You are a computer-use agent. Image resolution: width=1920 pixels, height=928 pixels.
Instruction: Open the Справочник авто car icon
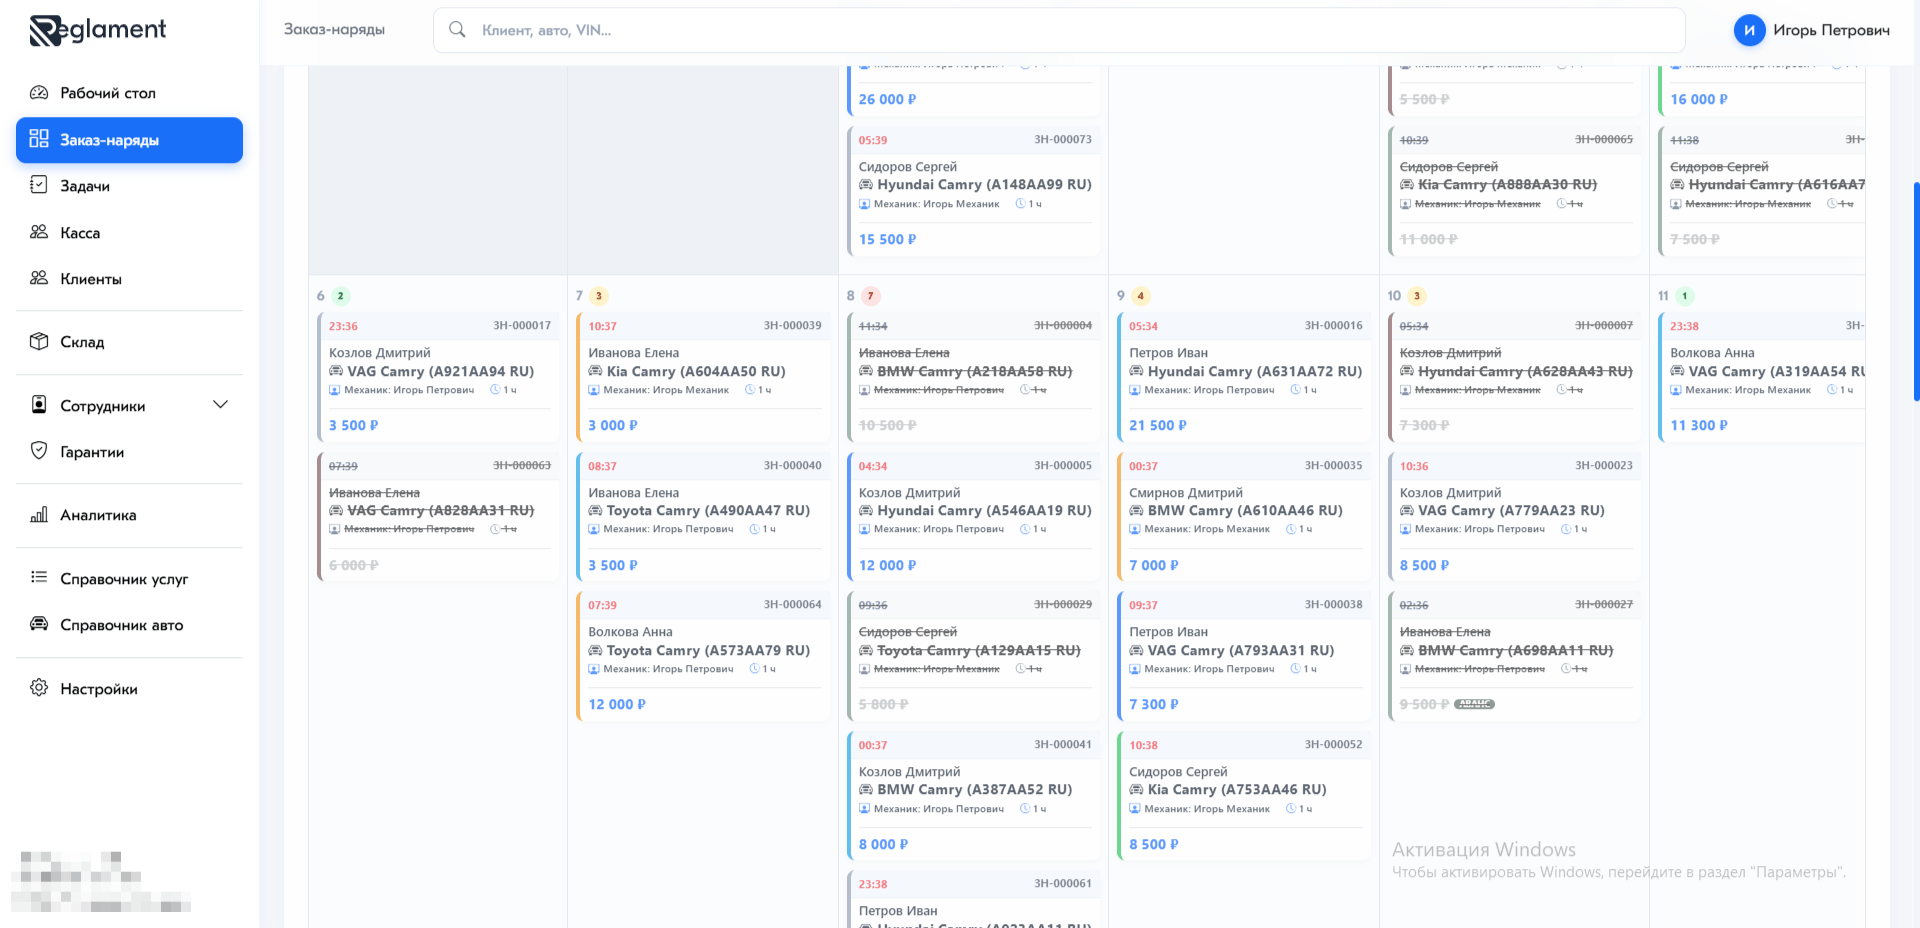(39, 624)
